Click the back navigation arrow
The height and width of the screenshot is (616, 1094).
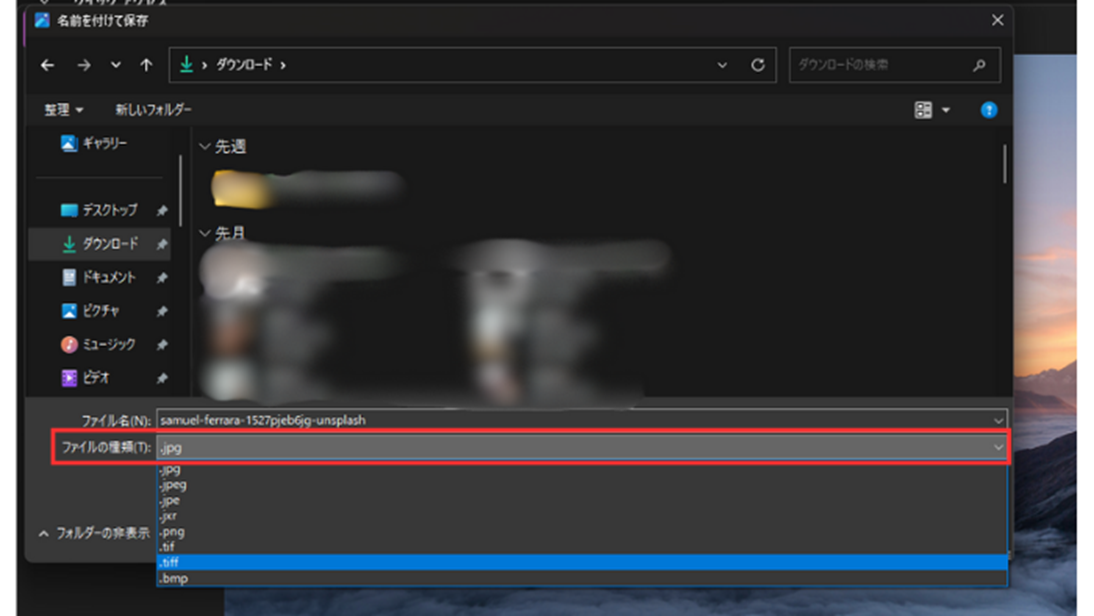(47, 65)
